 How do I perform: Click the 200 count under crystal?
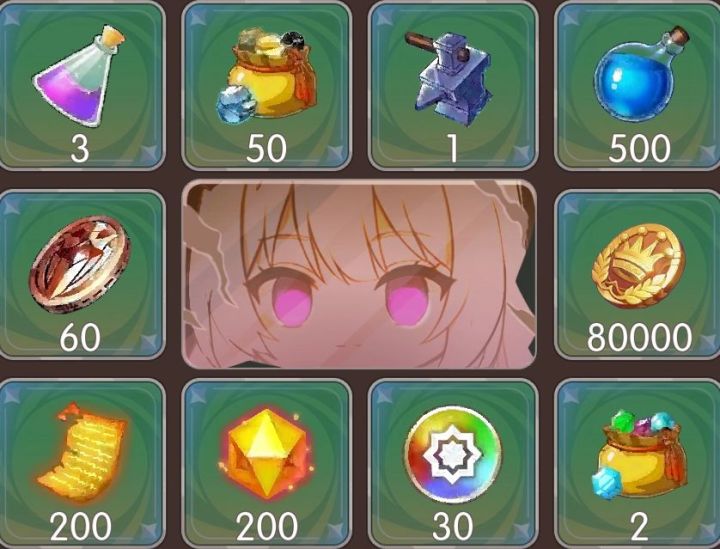[x=267, y=527]
